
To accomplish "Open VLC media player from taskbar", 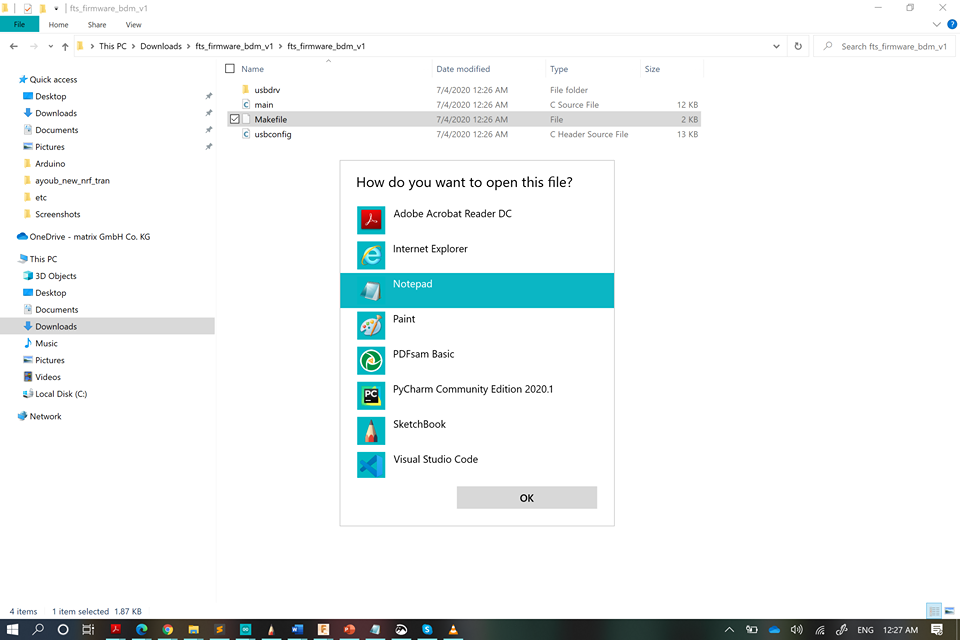I will coord(453,630).
